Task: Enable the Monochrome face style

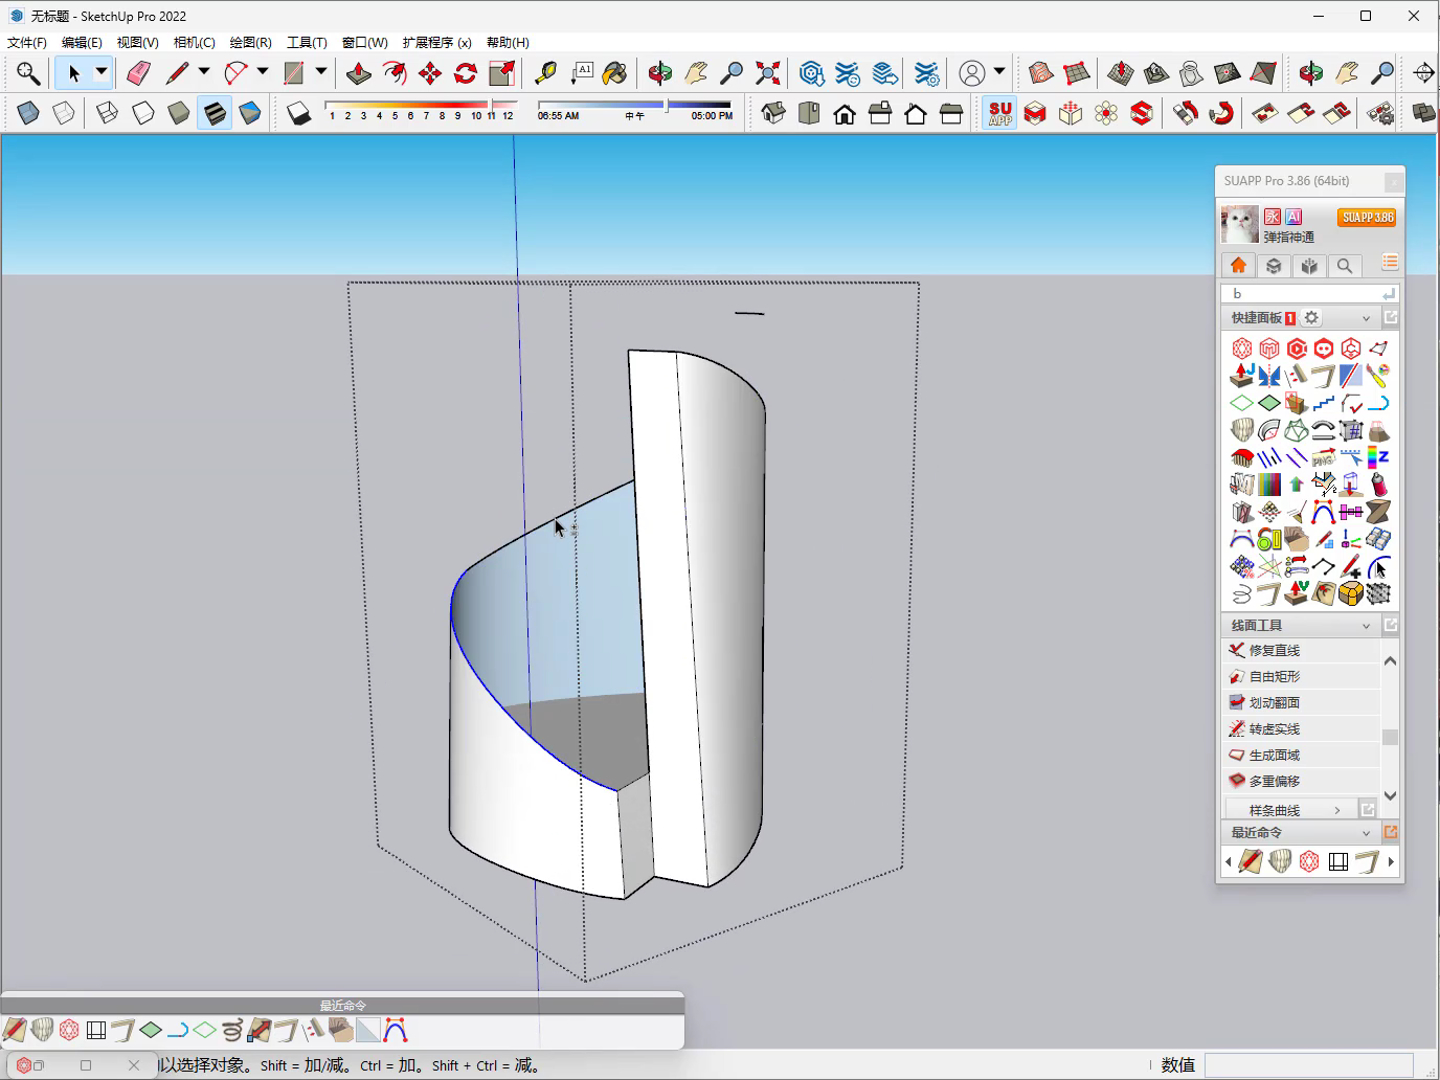Action: pos(250,113)
